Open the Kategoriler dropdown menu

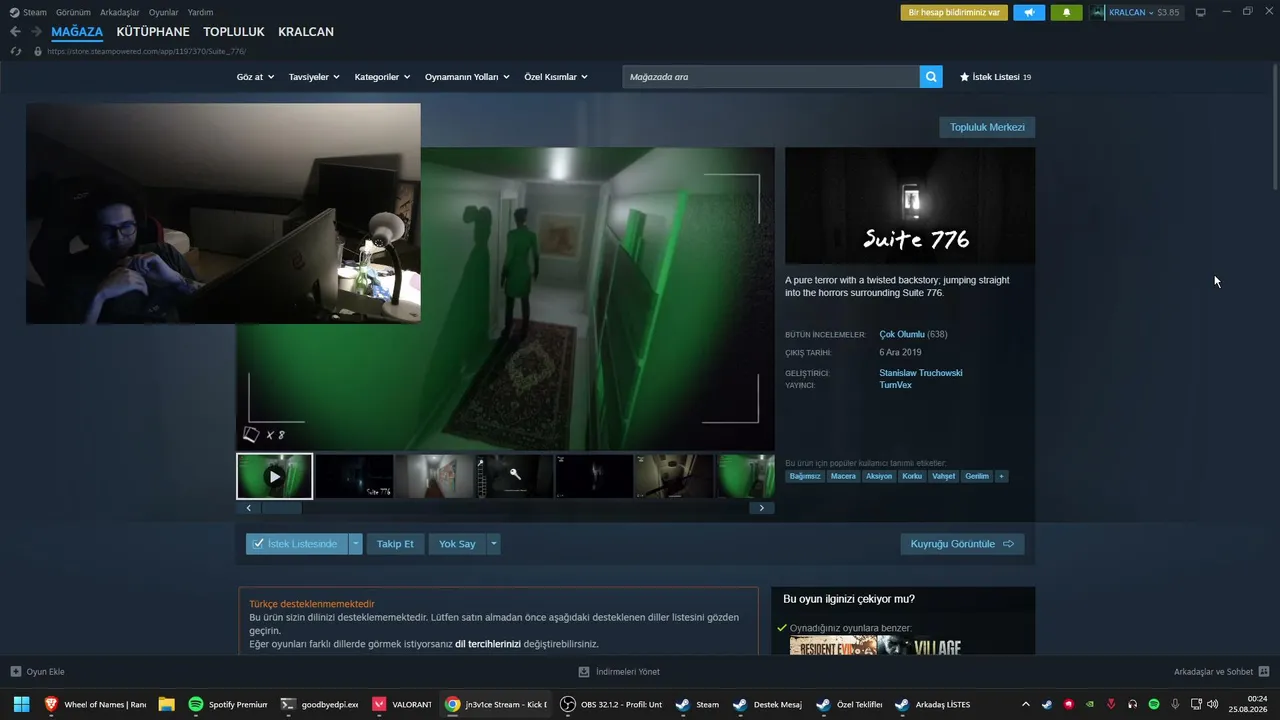383,77
